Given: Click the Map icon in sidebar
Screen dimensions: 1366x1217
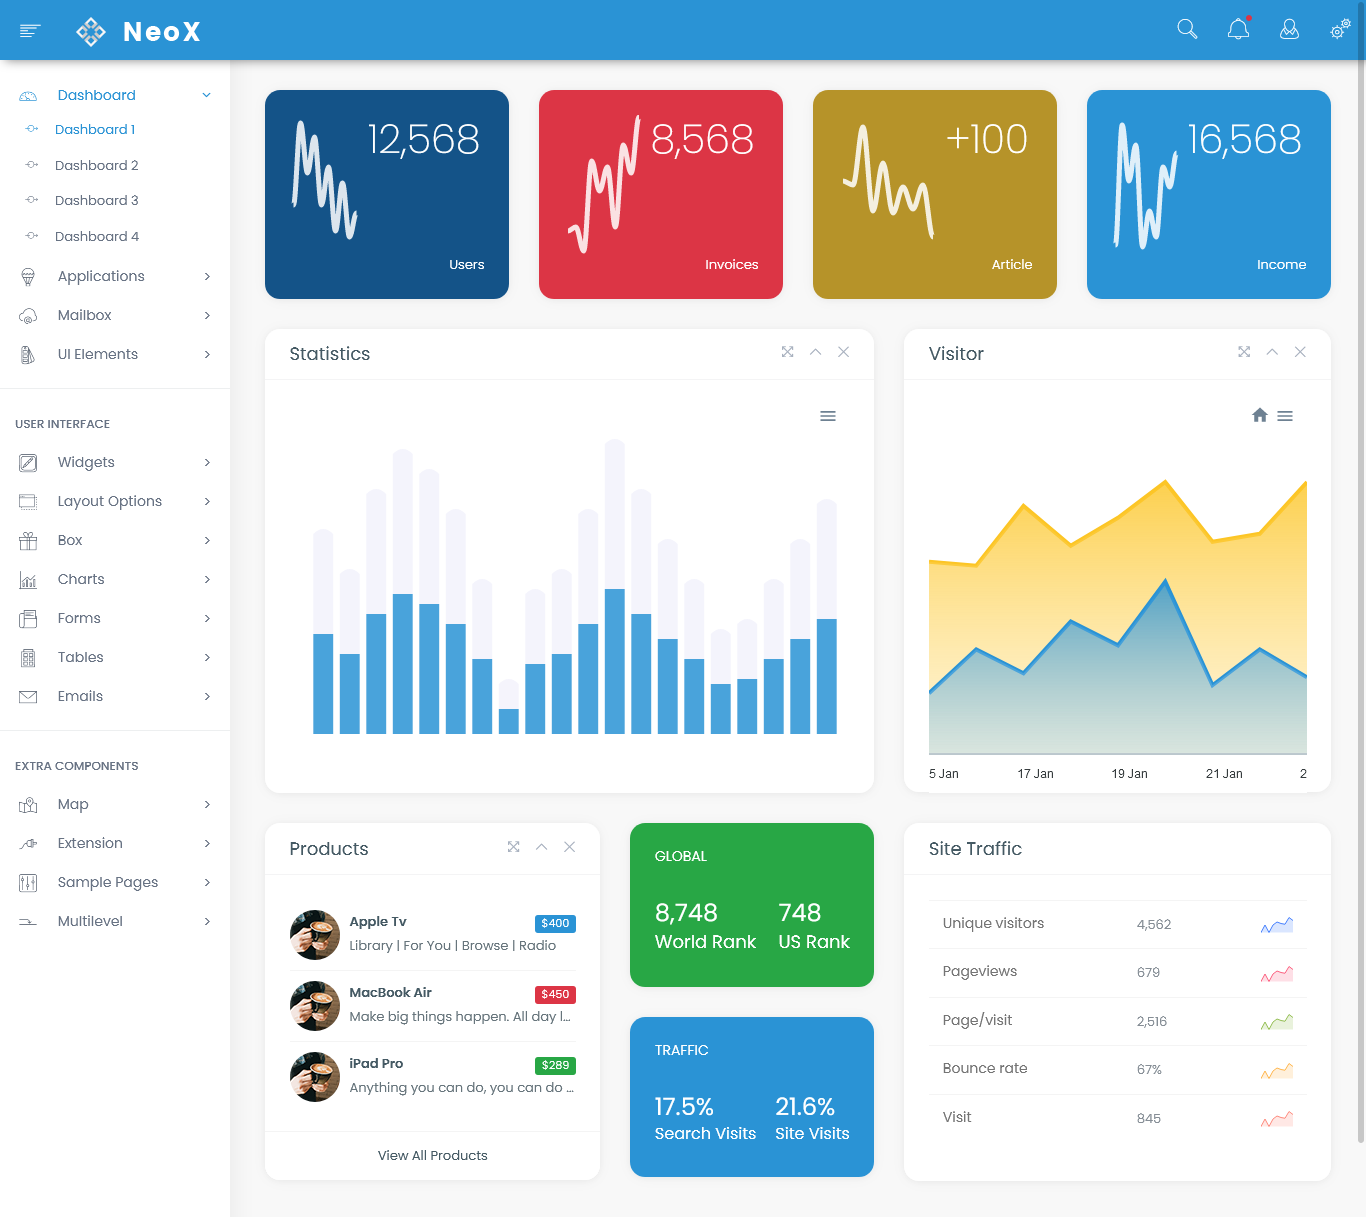Looking at the screenshot, I should [28, 805].
